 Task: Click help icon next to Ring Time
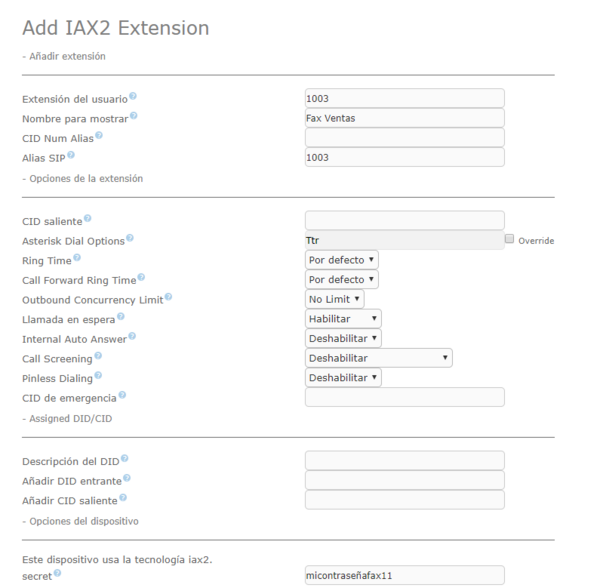(x=77, y=258)
